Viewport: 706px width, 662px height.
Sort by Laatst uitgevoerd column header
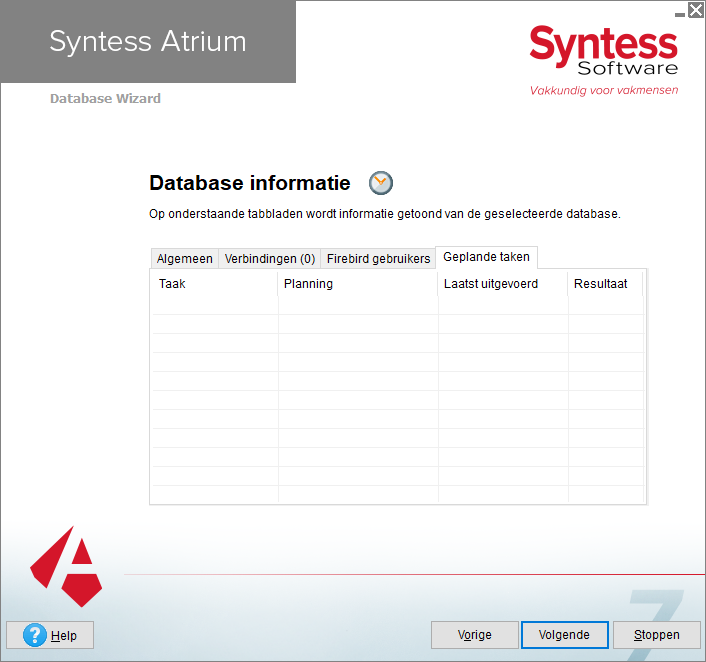(503, 284)
